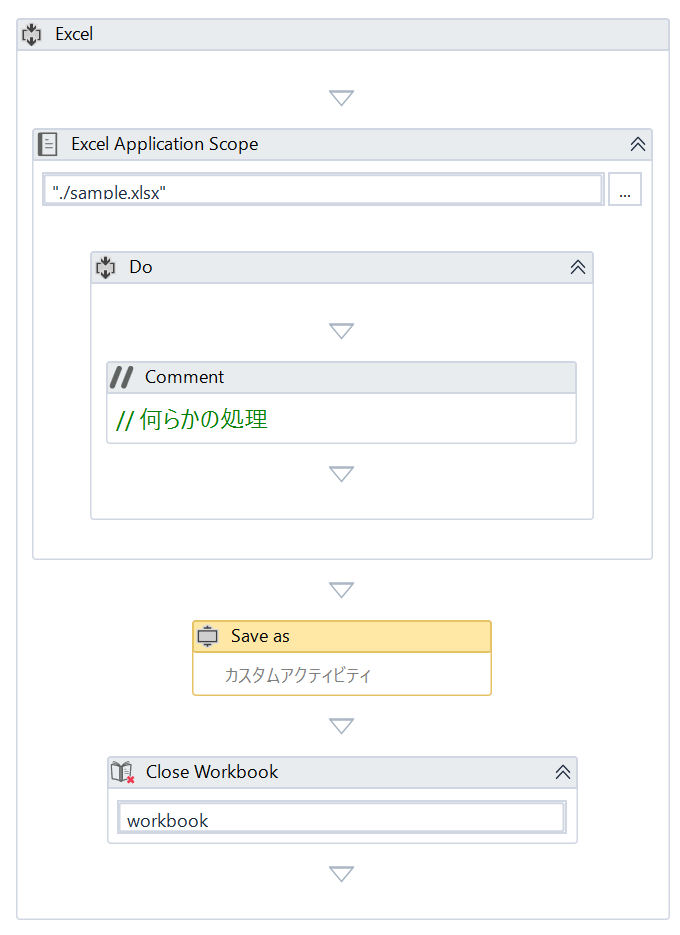Click drop arrow above Excel Application Scope
This screenshot has width=680, height=935.
pyautogui.click(x=342, y=98)
